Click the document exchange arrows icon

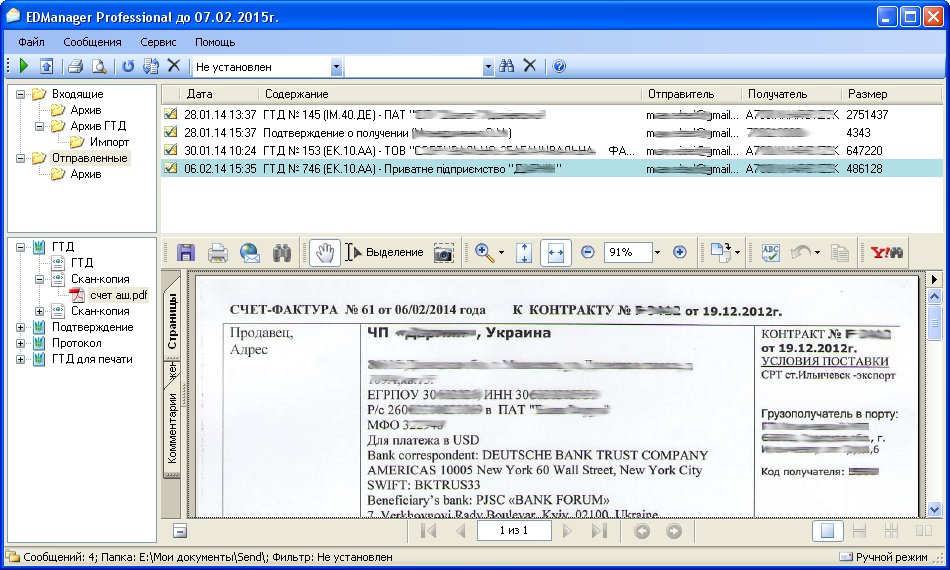[x=151, y=66]
